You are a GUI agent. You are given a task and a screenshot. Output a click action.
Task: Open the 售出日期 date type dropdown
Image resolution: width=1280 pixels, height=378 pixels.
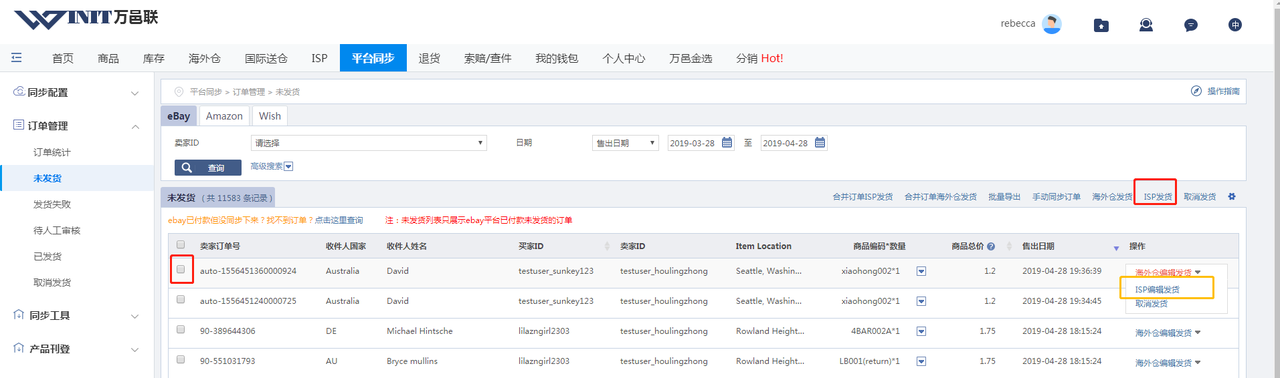point(625,143)
